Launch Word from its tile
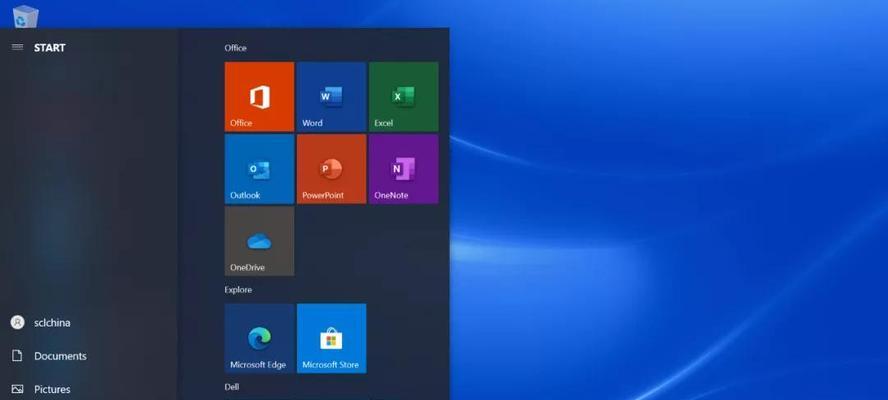888x400 pixels. pyautogui.click(x=331, y=97)
